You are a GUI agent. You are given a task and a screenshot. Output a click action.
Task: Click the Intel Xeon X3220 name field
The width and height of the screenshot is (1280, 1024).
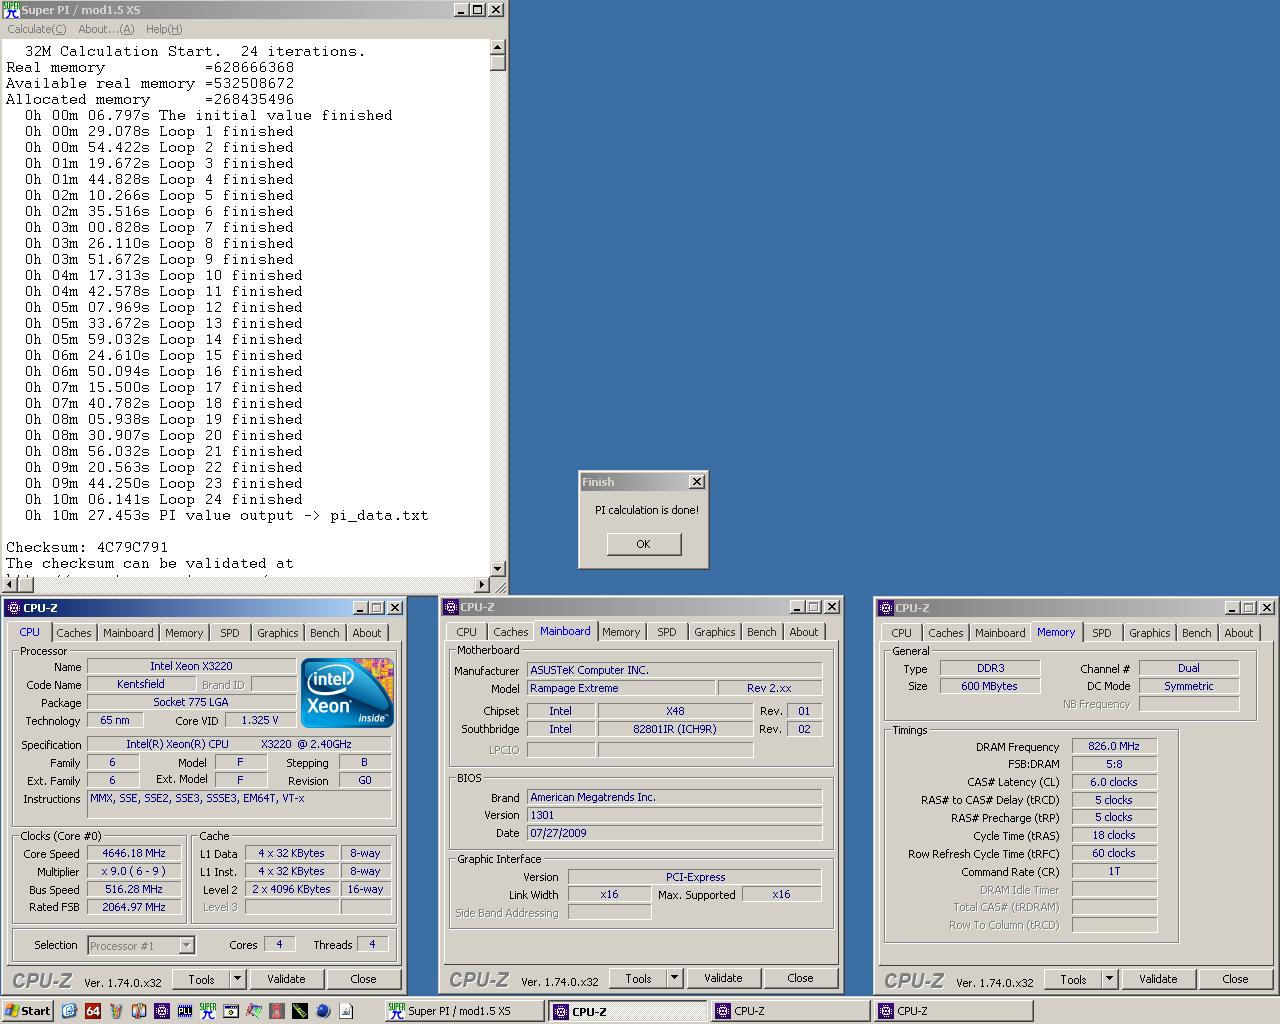(x=191, y=666)
